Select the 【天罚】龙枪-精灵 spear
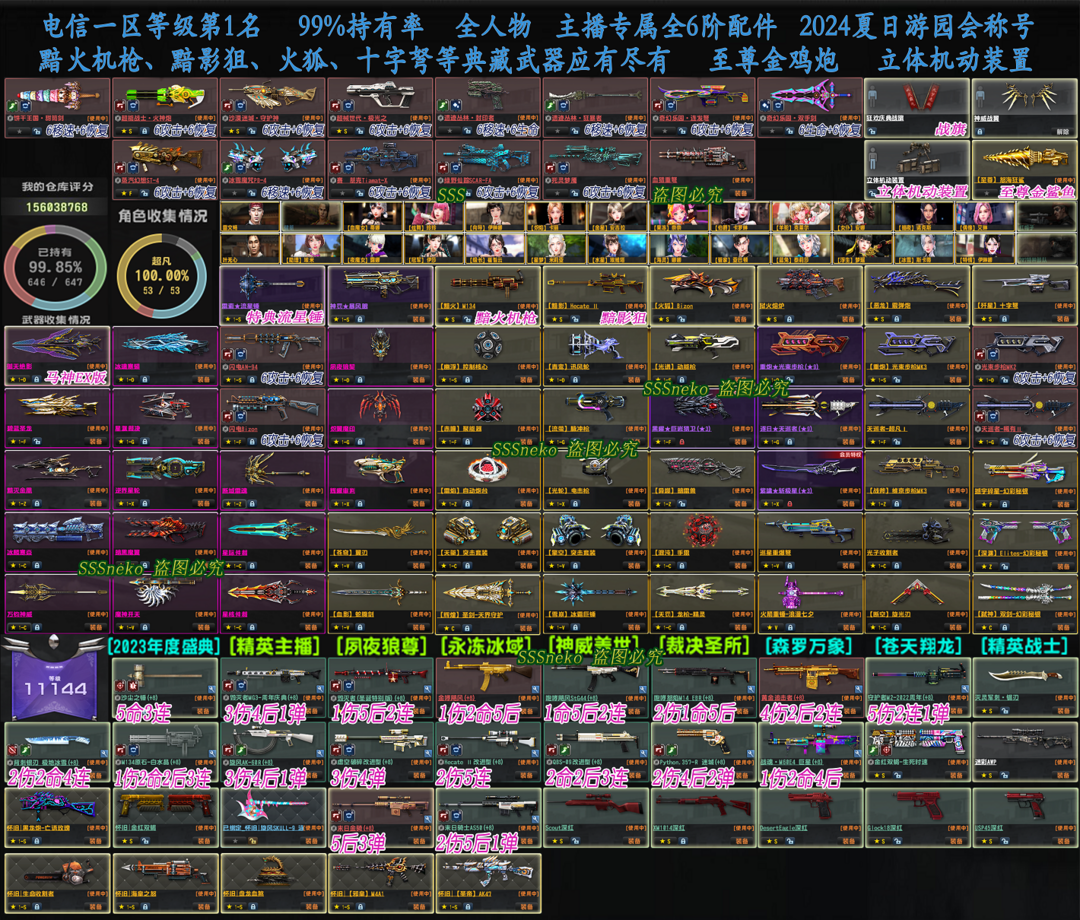Image resolution: width=1080 pixels, height=920 pixels. point(703,604)
